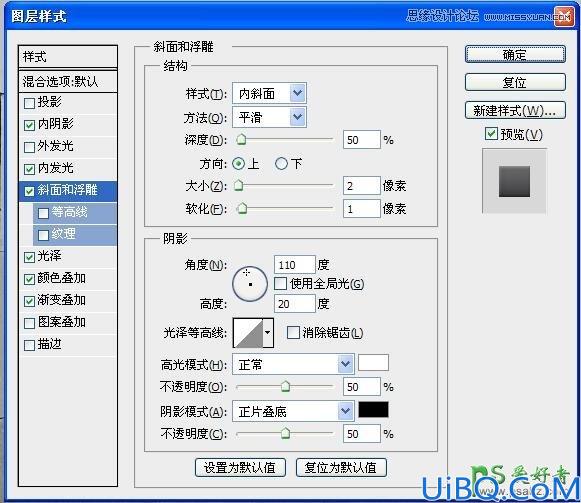
Task: Enable the 纹理 texture checkbox
Action: tap(43, 235)
